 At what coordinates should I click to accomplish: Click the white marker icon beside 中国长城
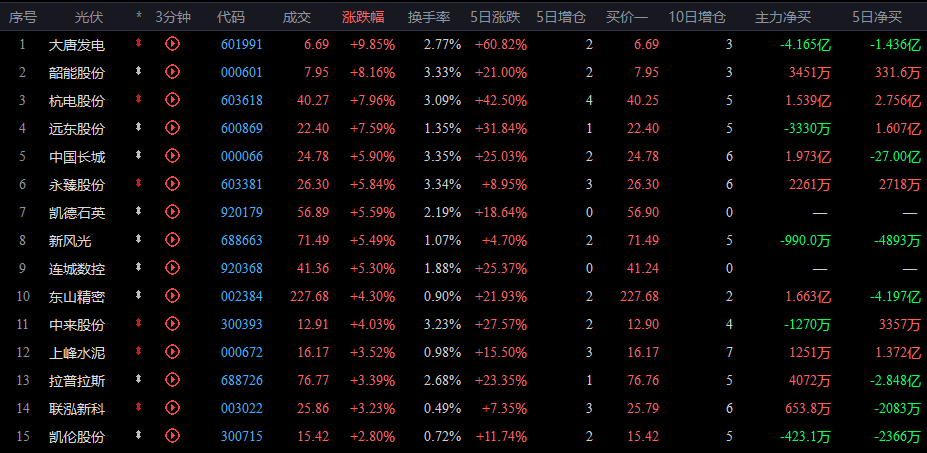coord(138,155)
